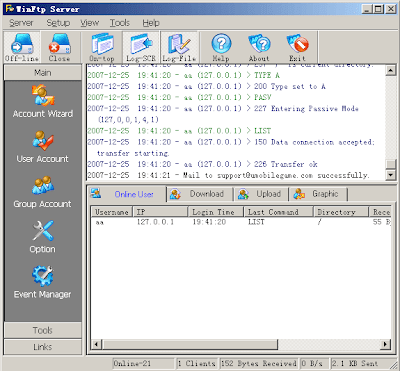Sort by the Directory column header
Image resolution: width=400 pixels, height=371 pixels.
pyautogui.click(x=341, y=212)
